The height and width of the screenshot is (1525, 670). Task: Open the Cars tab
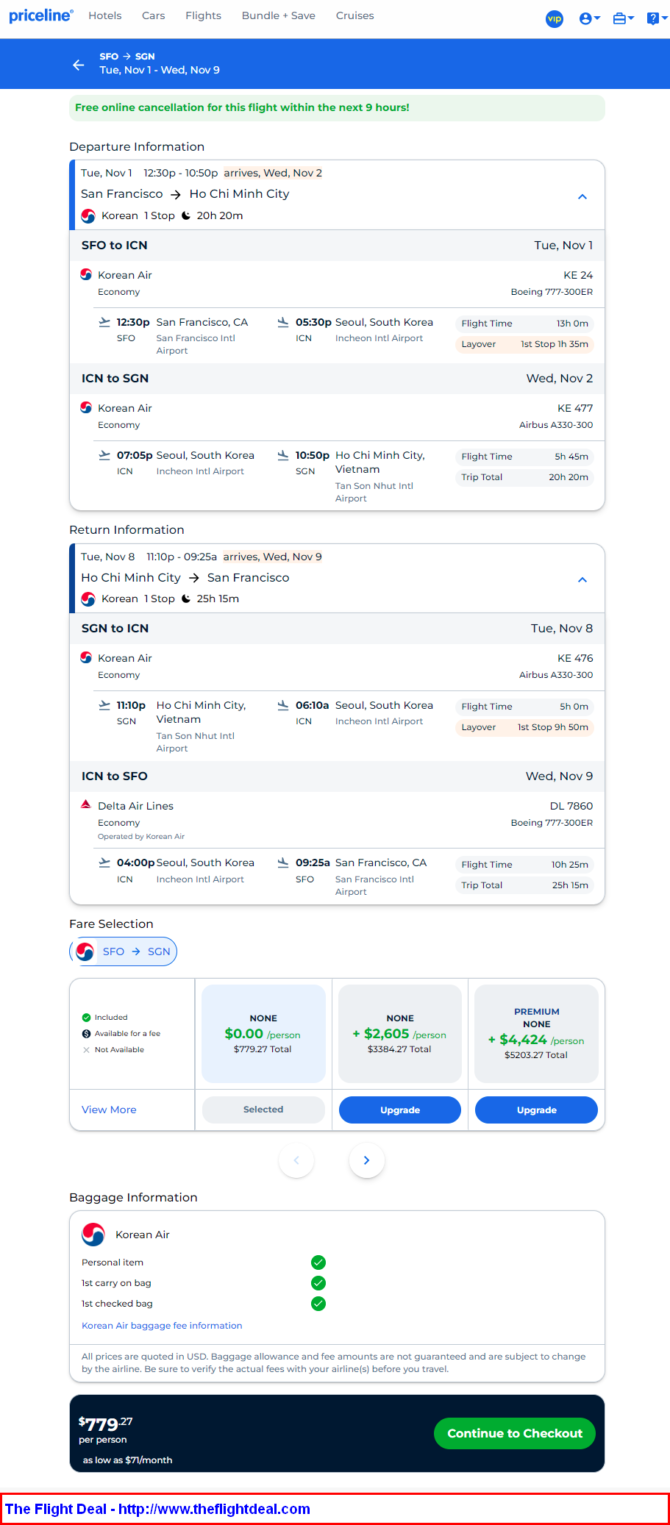pyautogui.click(x=153, y=16)
